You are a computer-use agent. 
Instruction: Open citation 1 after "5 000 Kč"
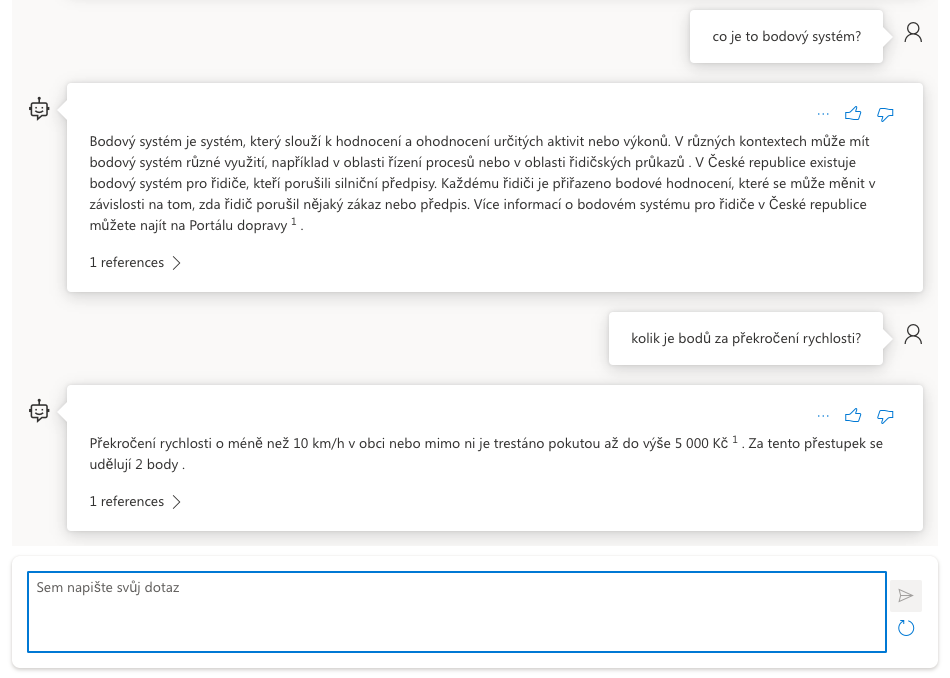coord(735,439)
